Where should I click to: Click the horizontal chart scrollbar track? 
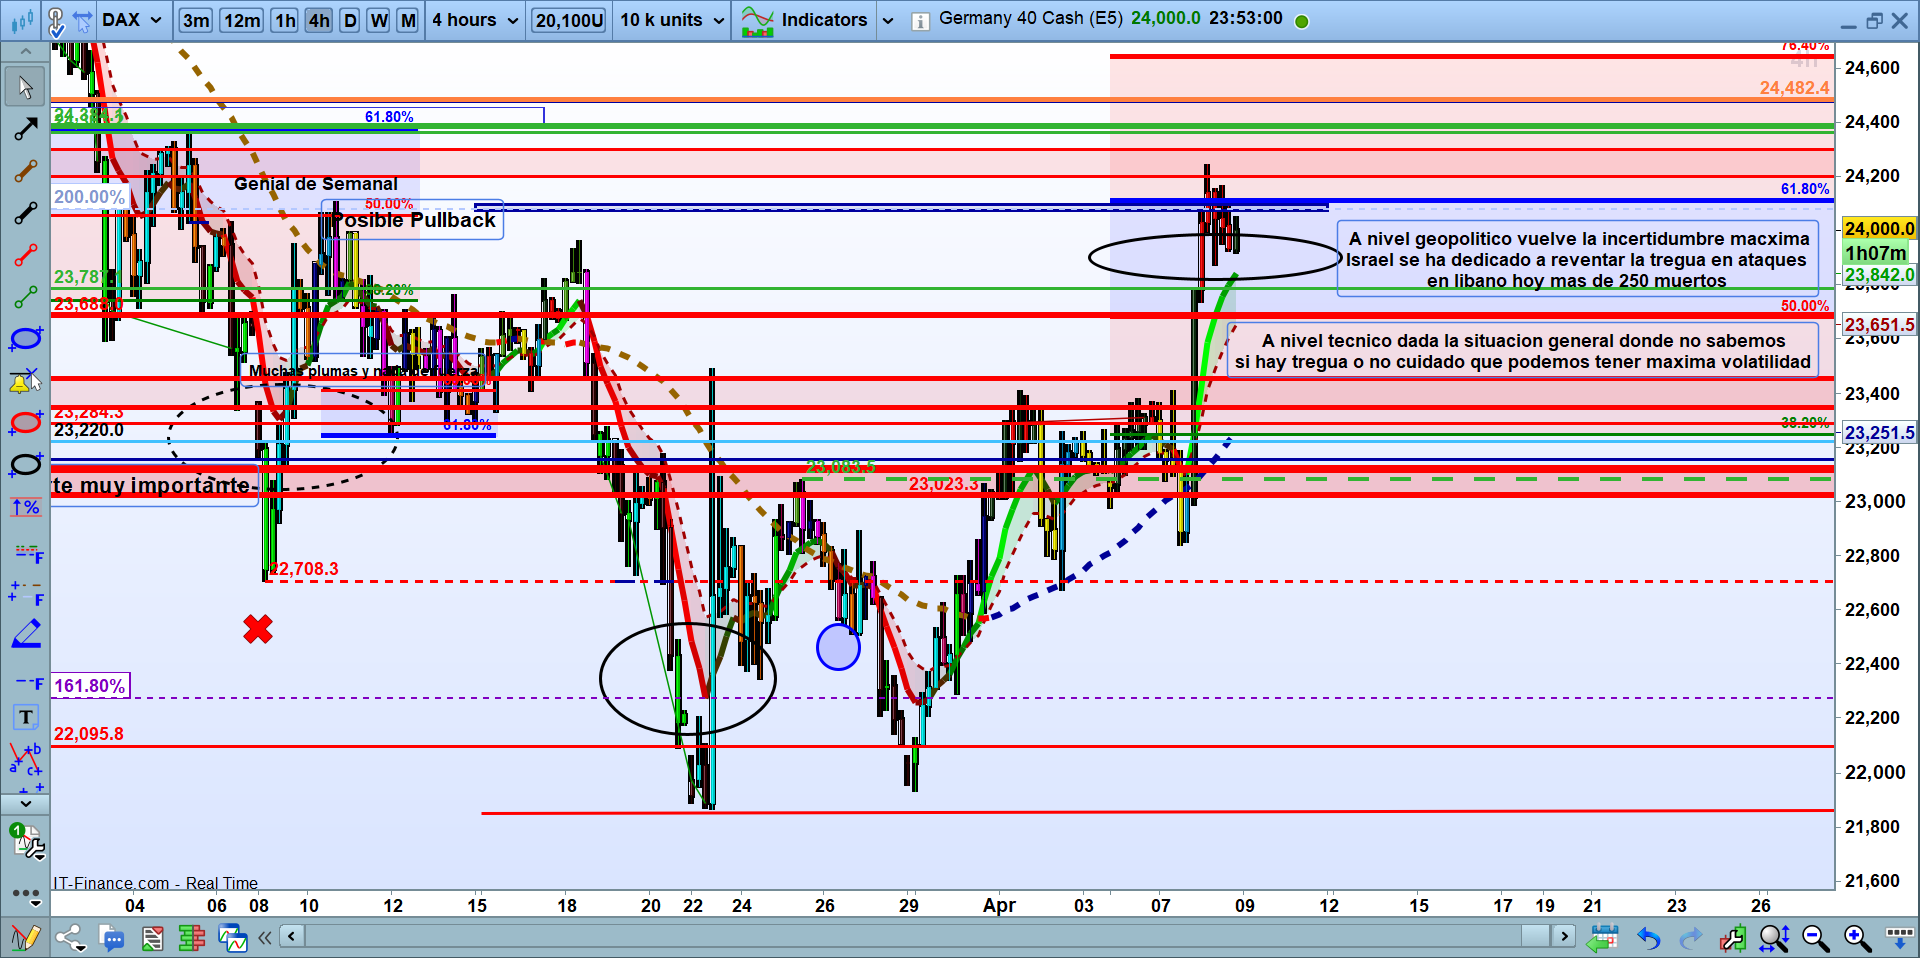click(900, 936)
